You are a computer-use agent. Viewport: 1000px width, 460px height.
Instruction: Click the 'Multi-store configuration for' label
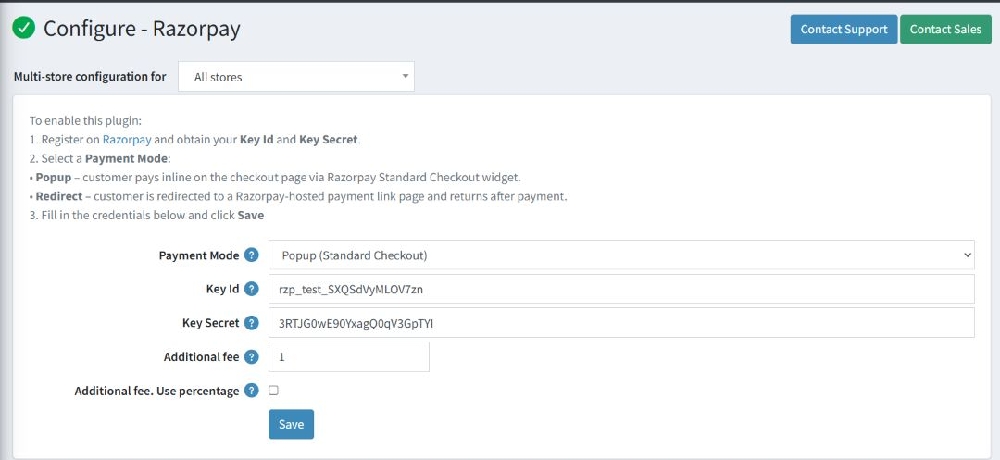[x=90, y=77]
